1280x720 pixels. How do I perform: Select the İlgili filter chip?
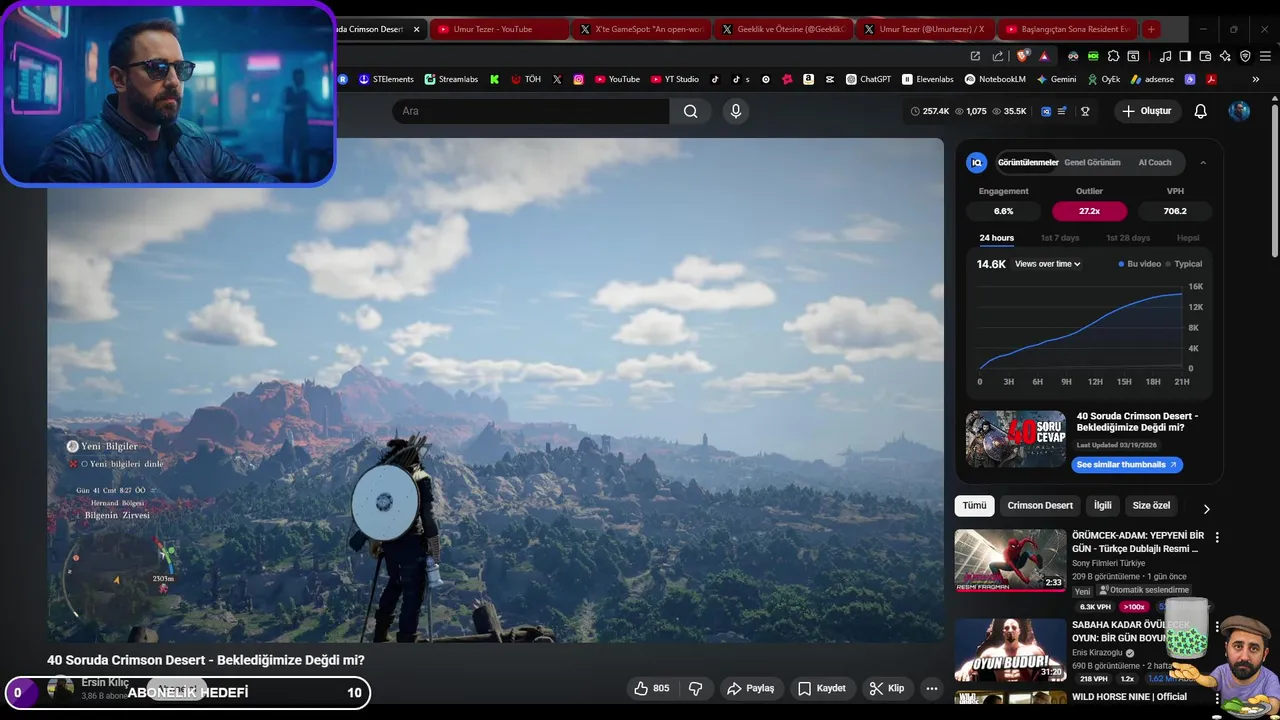point(1102,505)
